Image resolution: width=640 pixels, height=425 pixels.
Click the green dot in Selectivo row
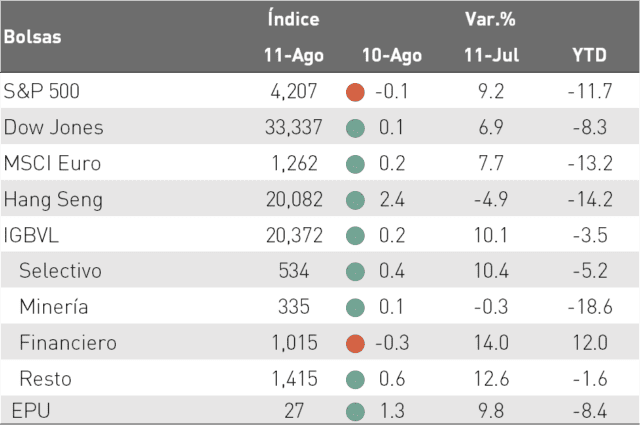(355, 271)
